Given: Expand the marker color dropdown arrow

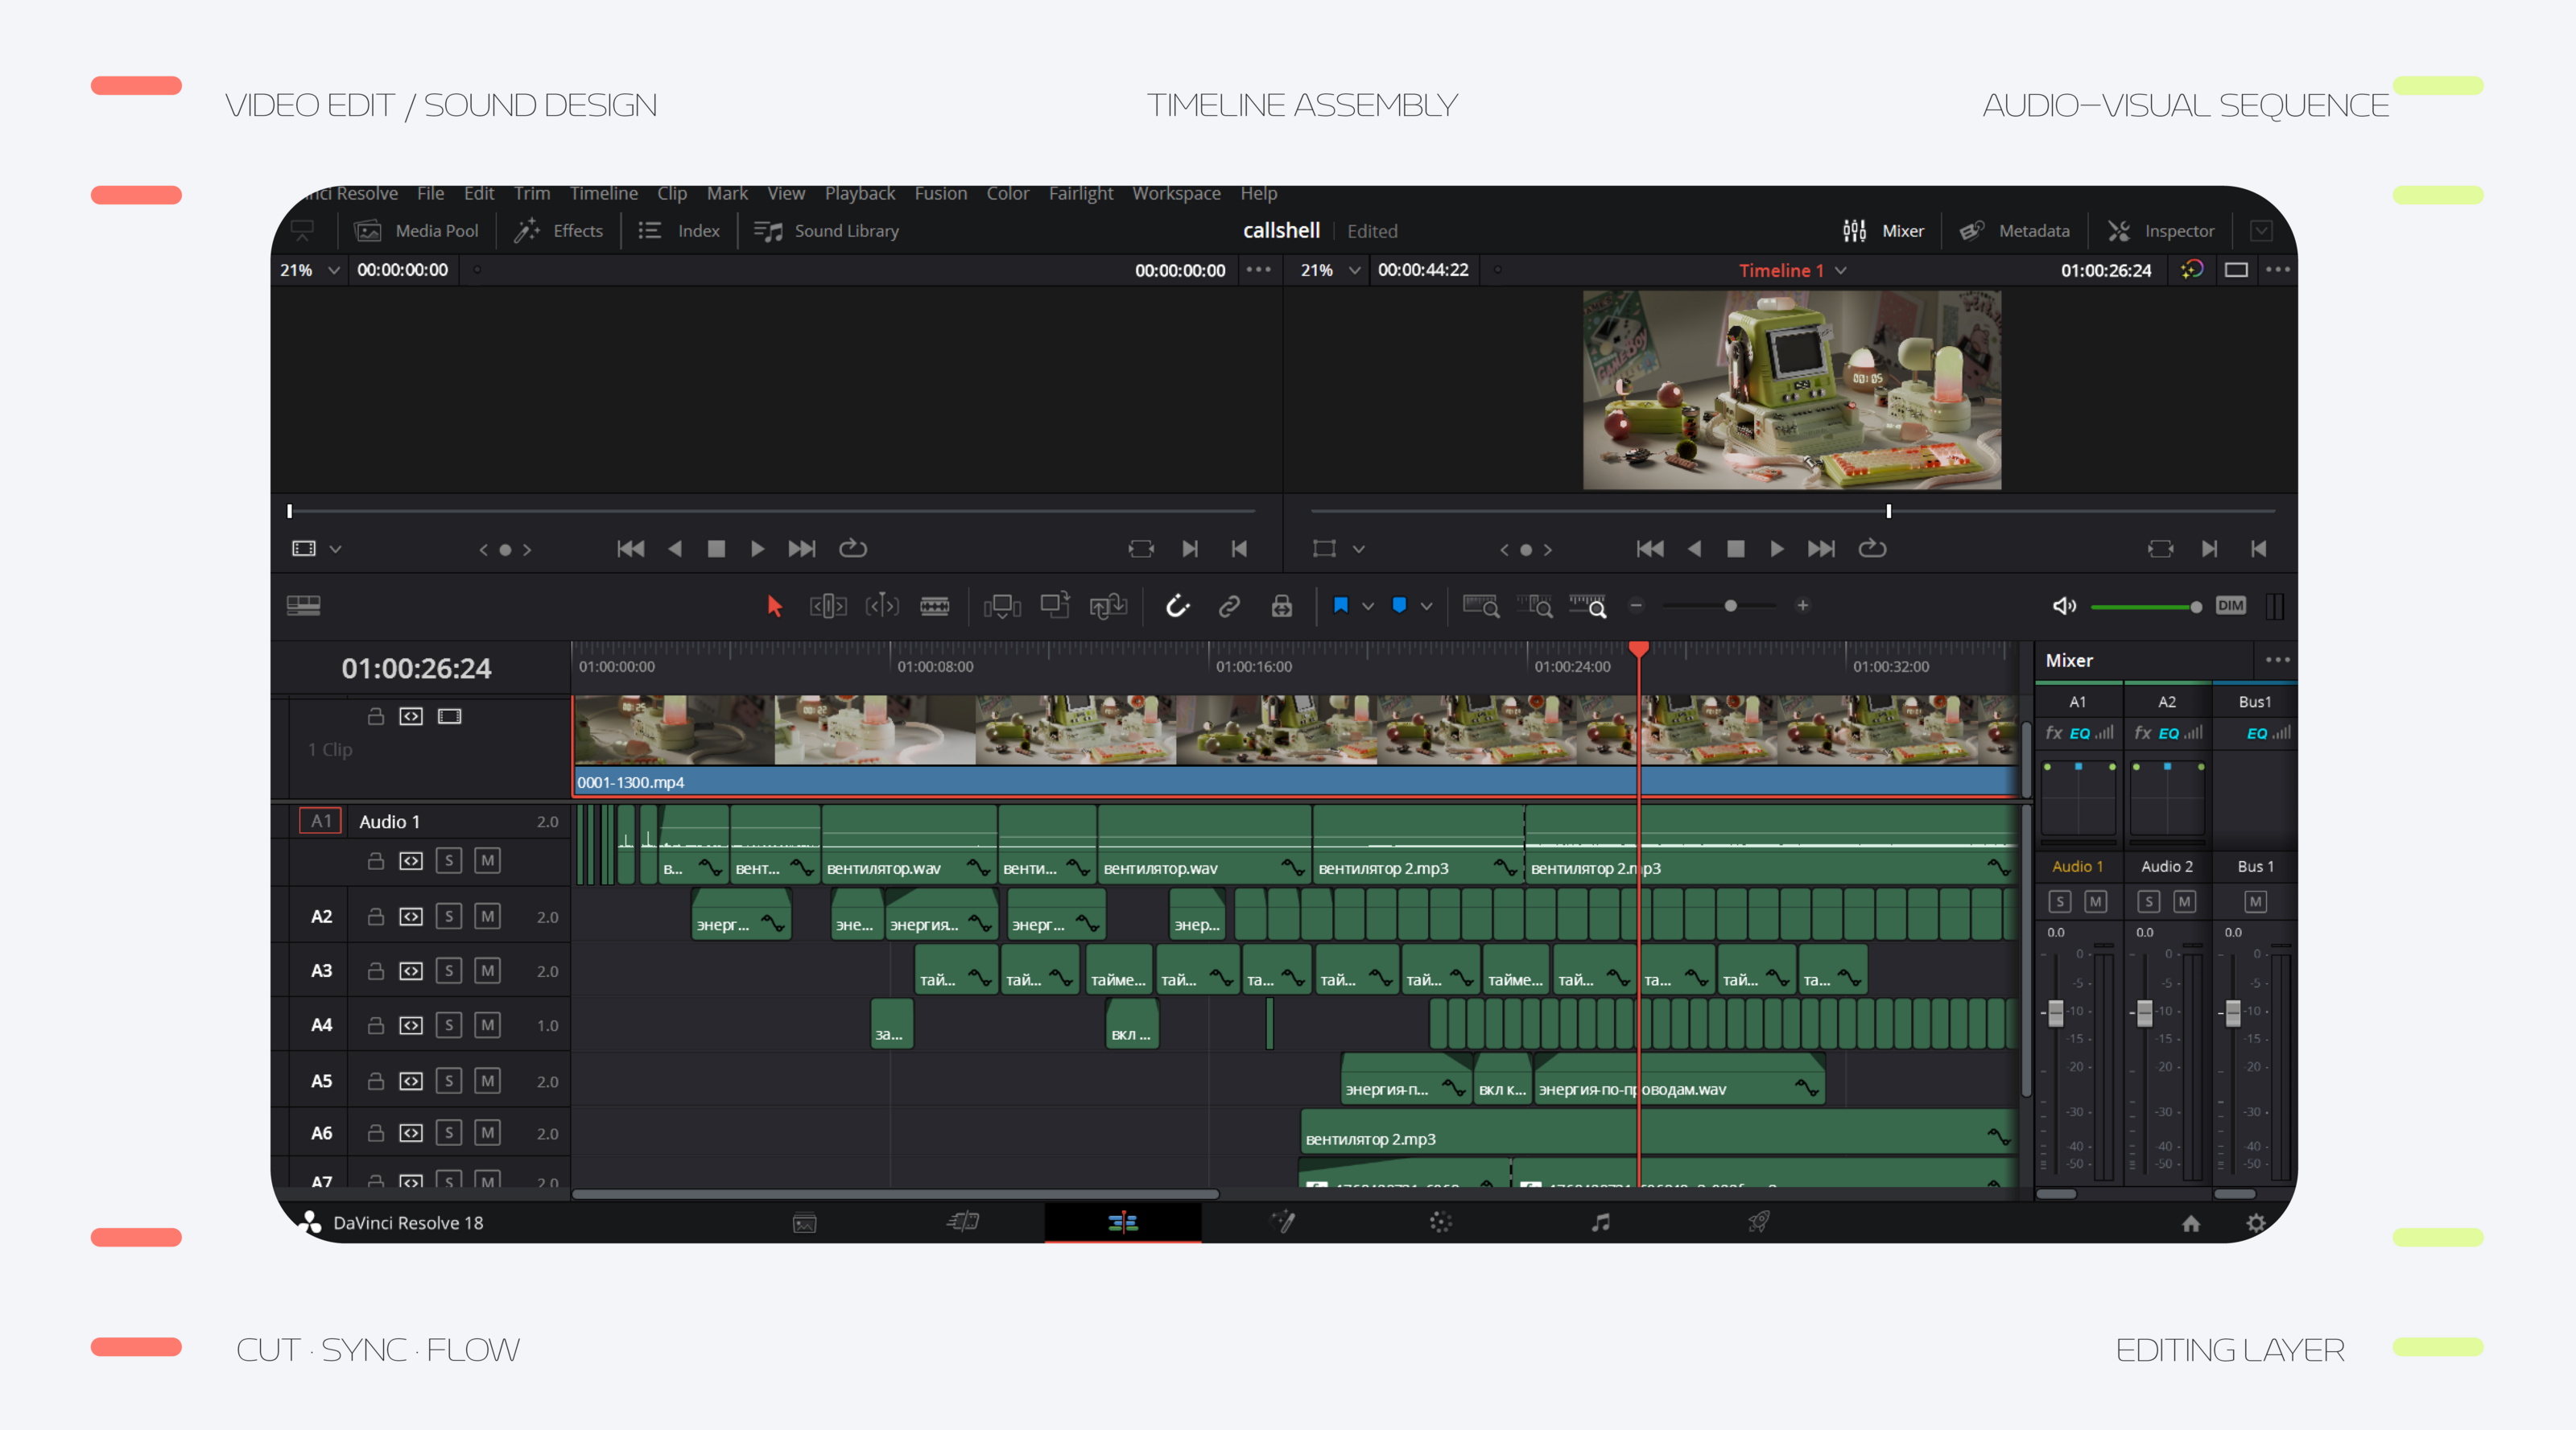Looking at the screenshot, I should pos(1427,606).
